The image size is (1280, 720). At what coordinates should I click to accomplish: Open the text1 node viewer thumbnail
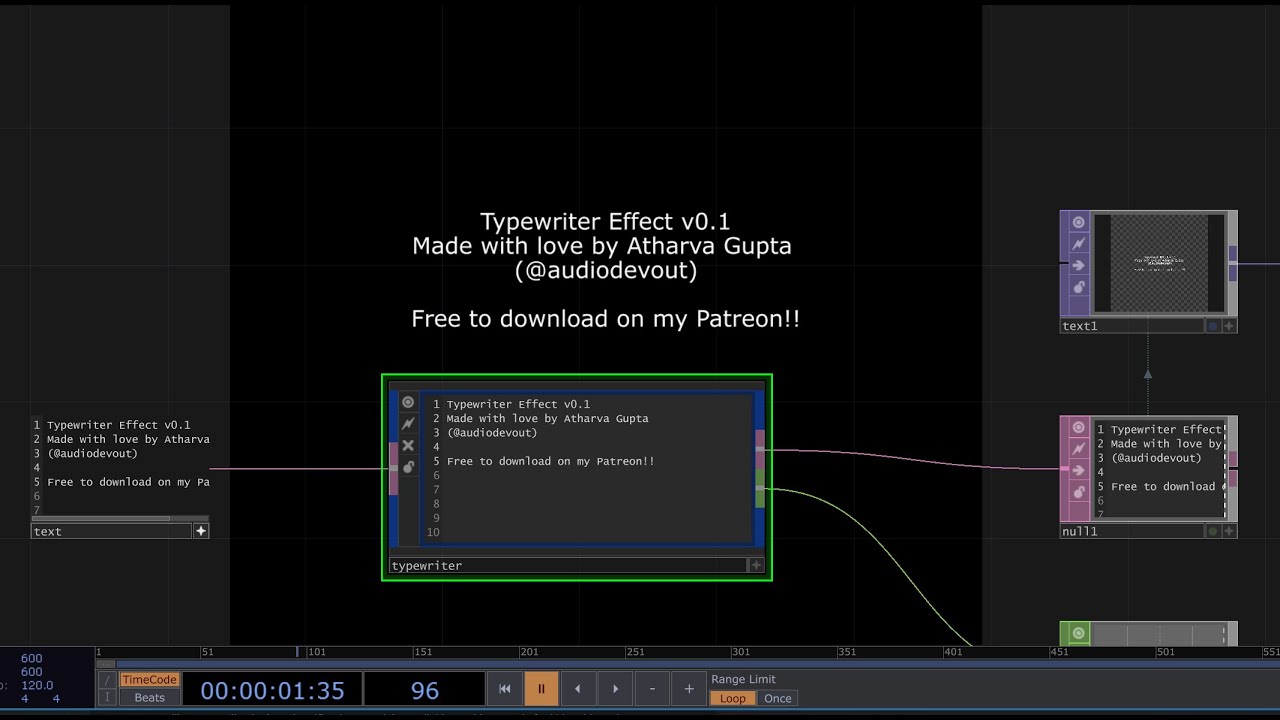pyautogui.click(x=1159, y=264)
